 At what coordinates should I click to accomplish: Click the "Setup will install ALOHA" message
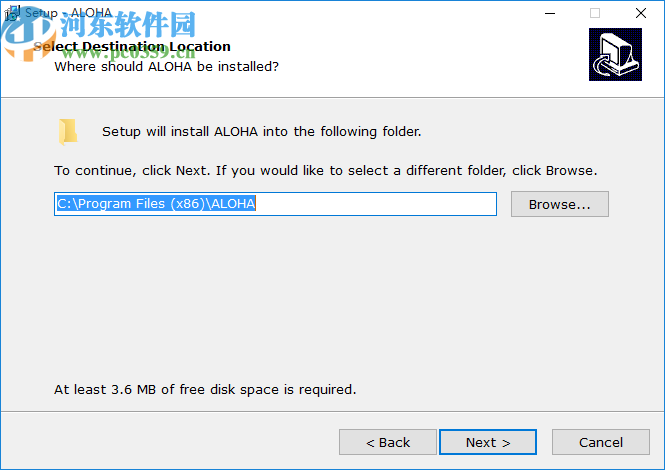click(262, 131)
